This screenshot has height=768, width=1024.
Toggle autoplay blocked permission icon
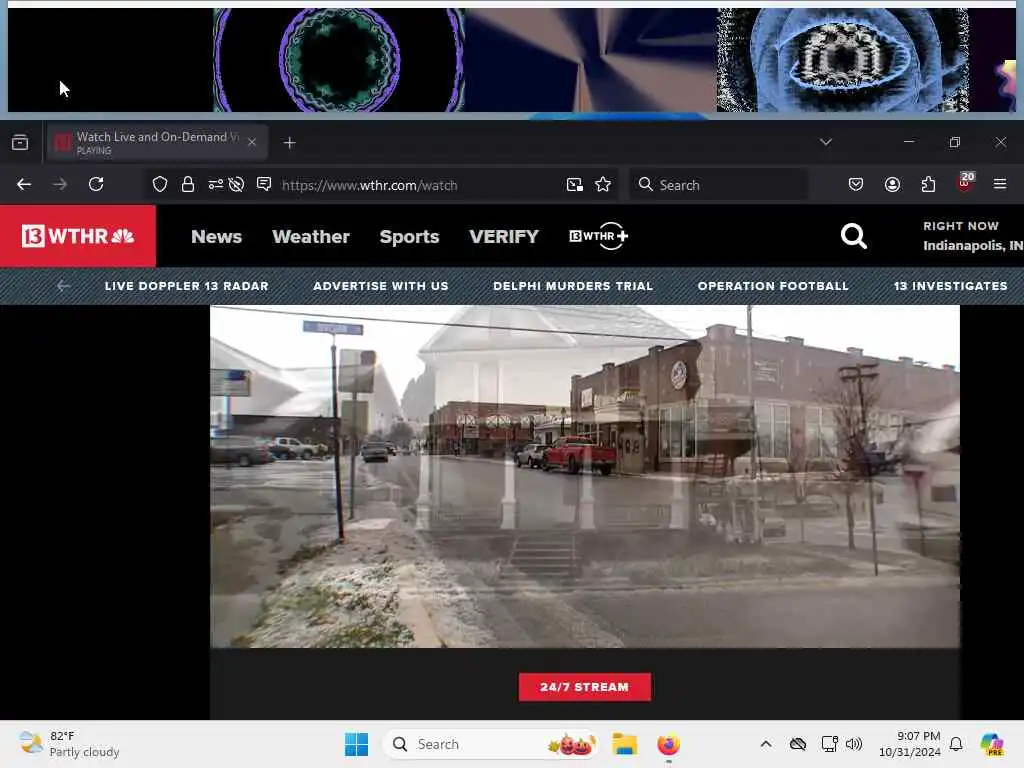236,185
